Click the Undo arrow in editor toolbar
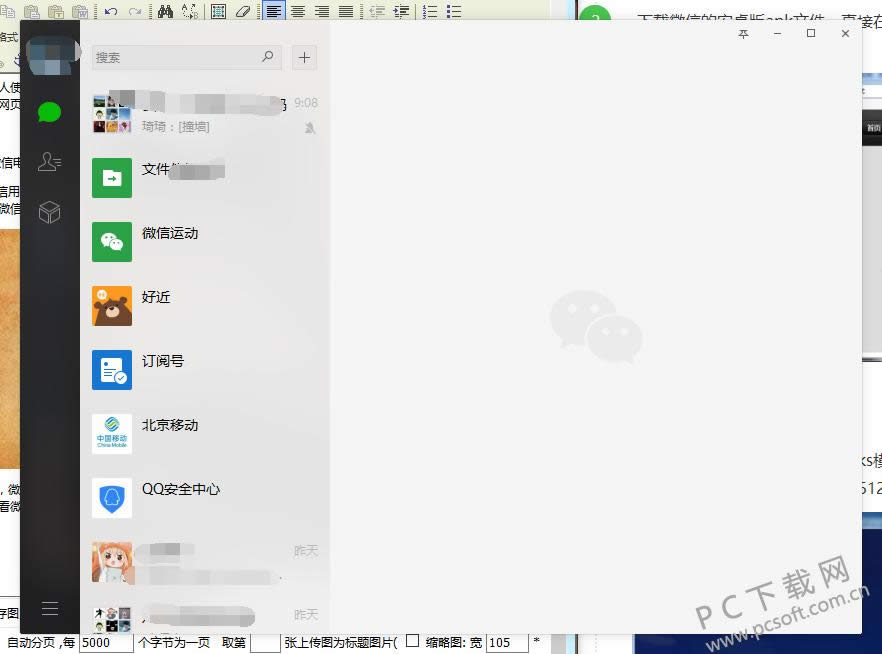This screenshot has width=882, height=654. [111, 12]
